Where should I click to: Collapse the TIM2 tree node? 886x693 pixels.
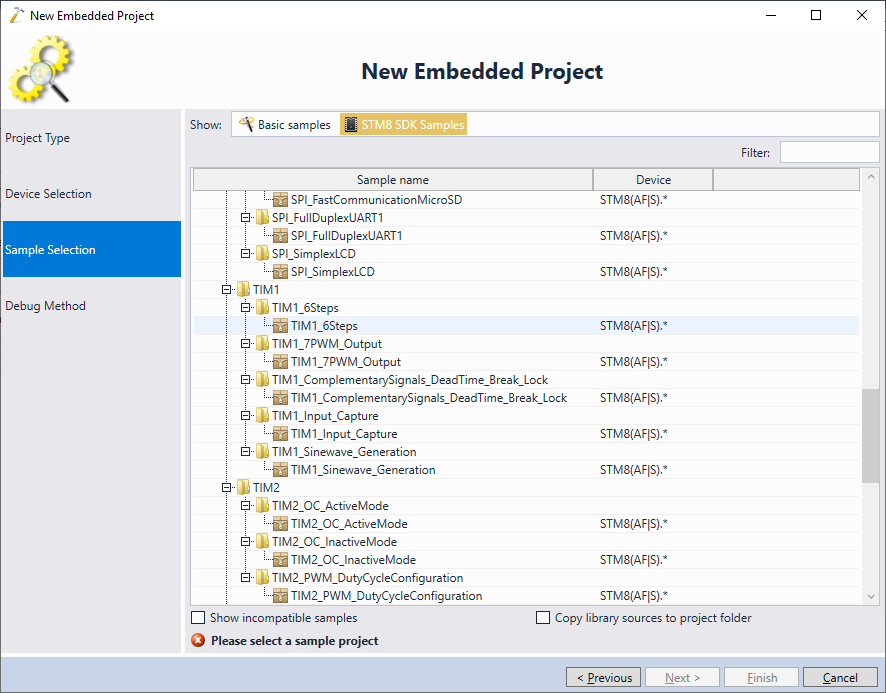tap(227, 488)
